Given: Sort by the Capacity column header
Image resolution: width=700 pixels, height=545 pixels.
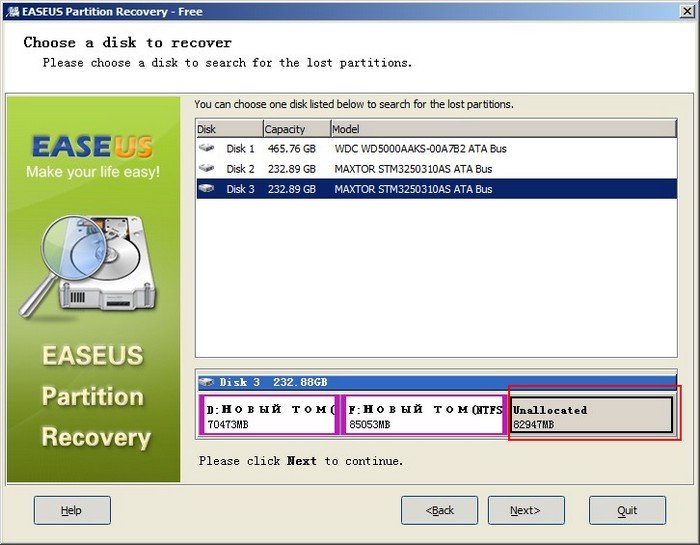Looking at the screenshot, I should (297, 129).
